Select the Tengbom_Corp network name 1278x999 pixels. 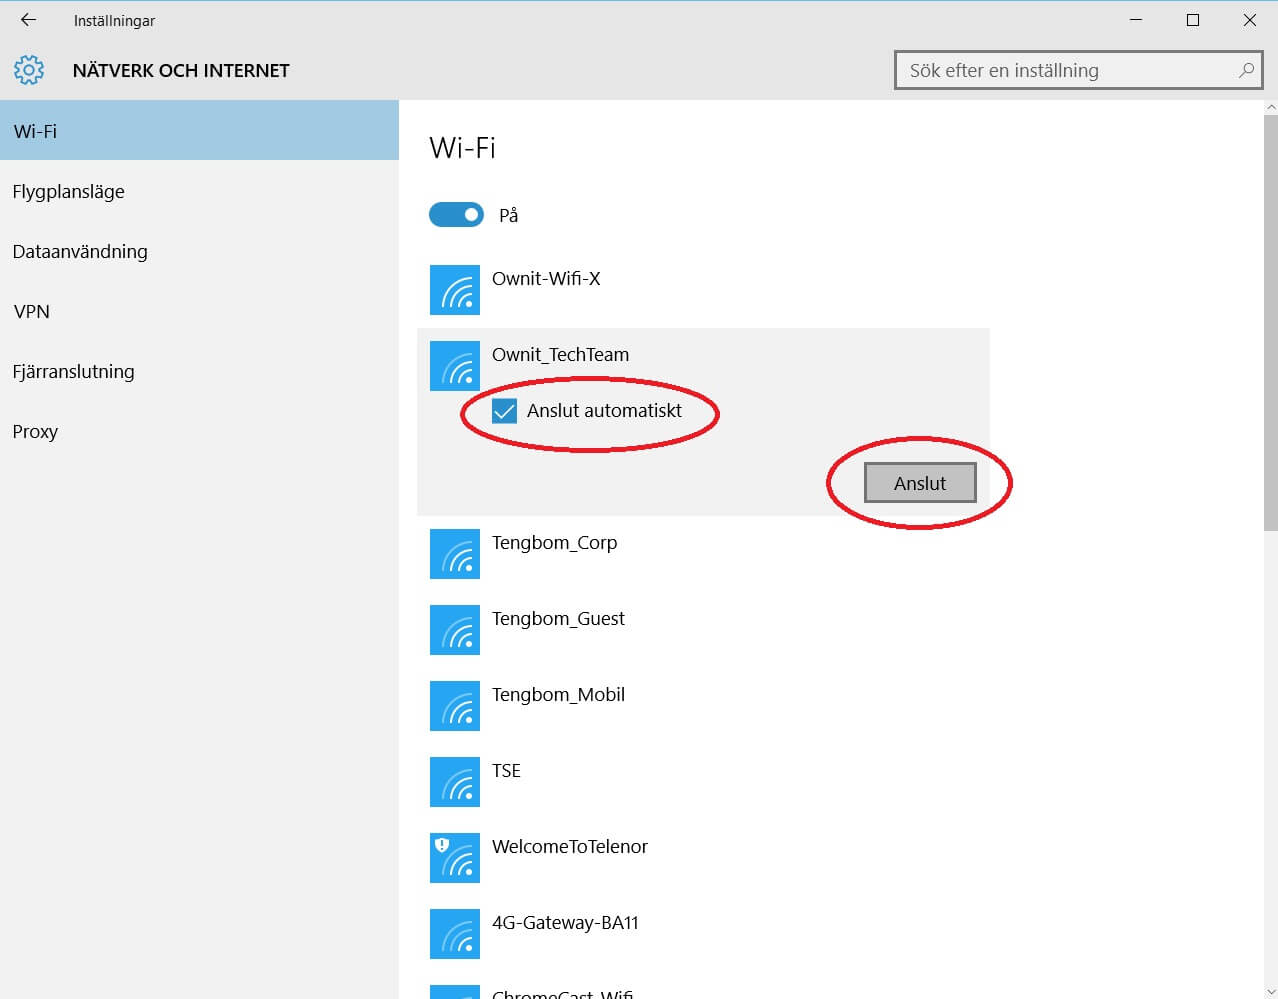(554, 543)
